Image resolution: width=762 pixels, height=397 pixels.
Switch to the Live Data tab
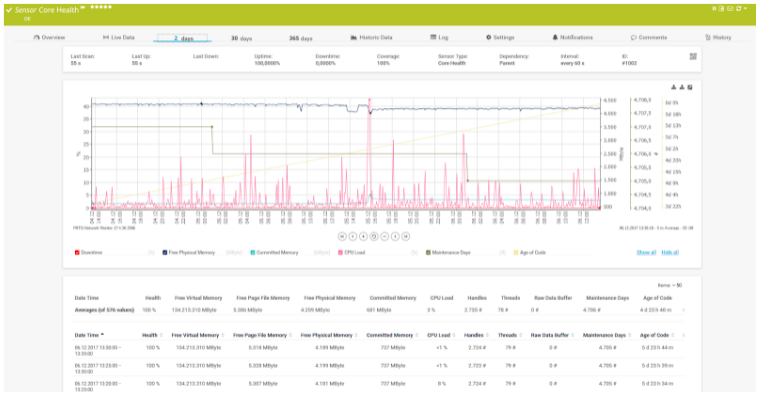pyautogui.click(x=119, y=37)
